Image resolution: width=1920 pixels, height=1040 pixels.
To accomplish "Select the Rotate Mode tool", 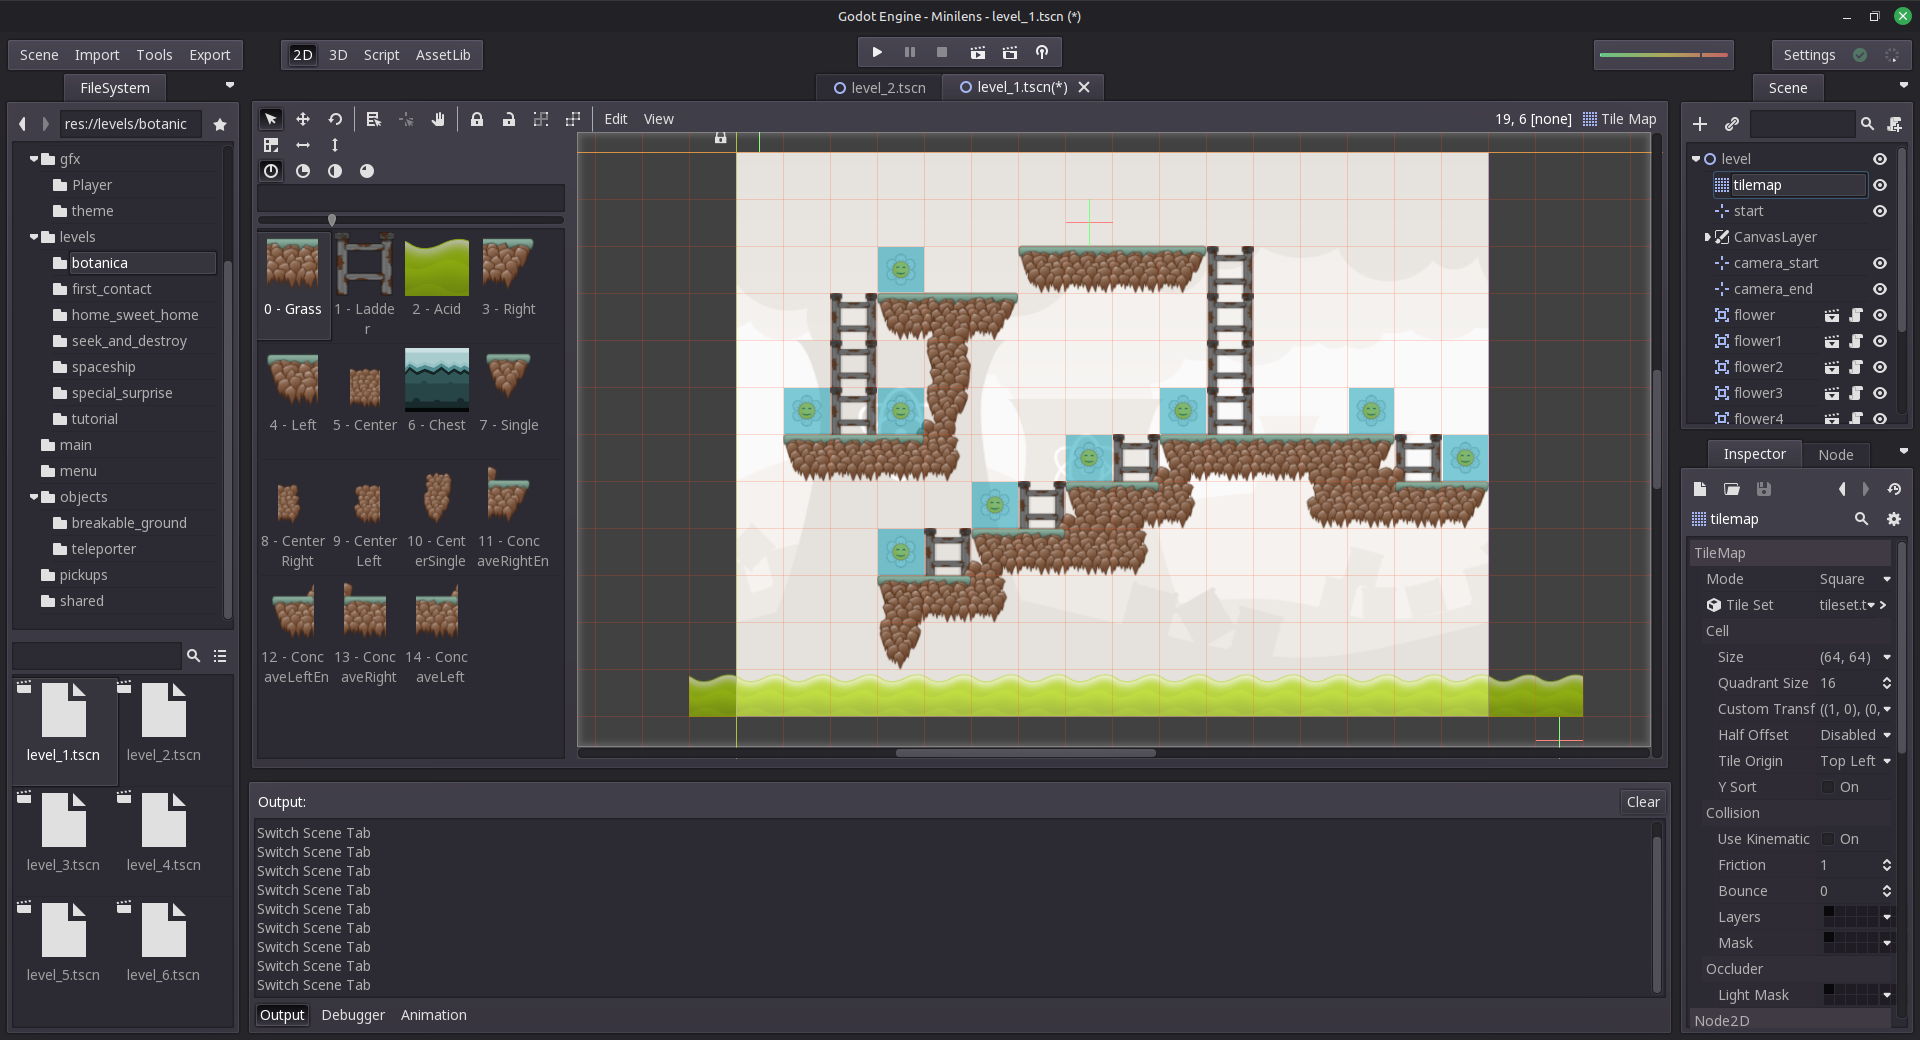I will (x=335, y=119).
